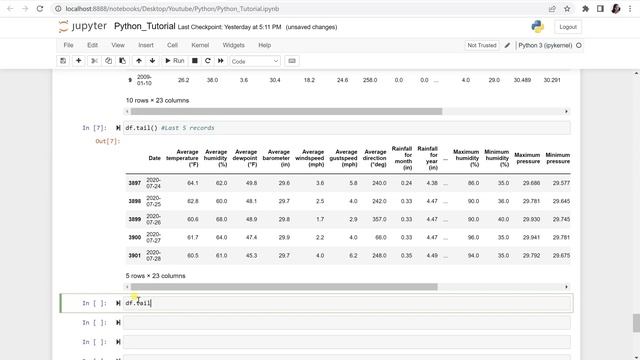Move selected cell down with the arrow icon

pyautogui.click(x=152, y=61)
